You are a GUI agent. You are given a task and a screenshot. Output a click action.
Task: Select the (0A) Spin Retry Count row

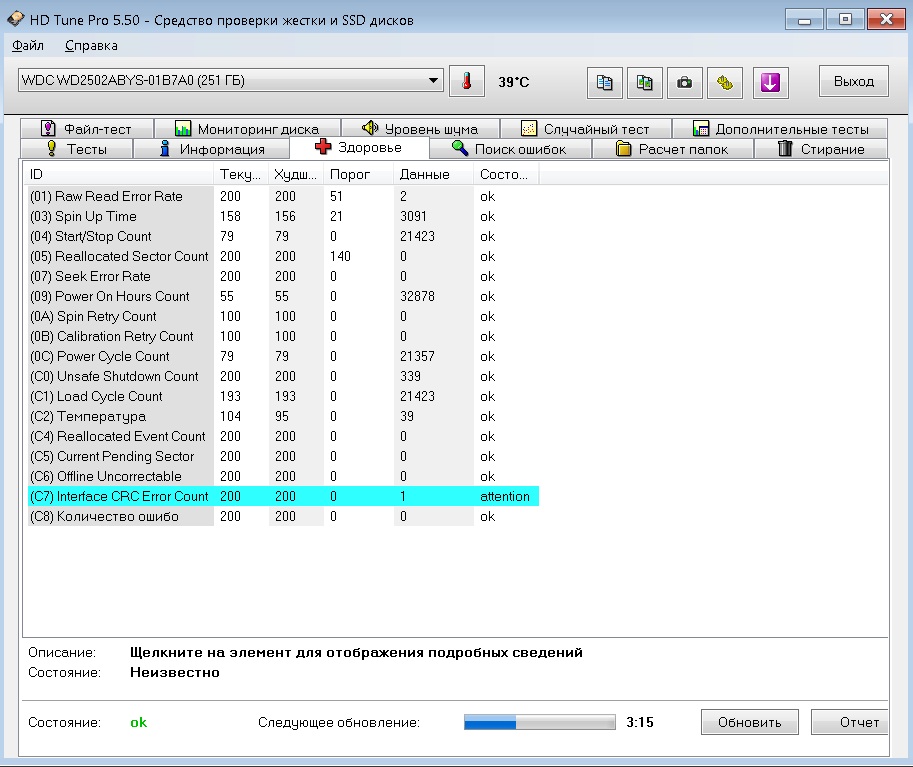click(283, 316)
